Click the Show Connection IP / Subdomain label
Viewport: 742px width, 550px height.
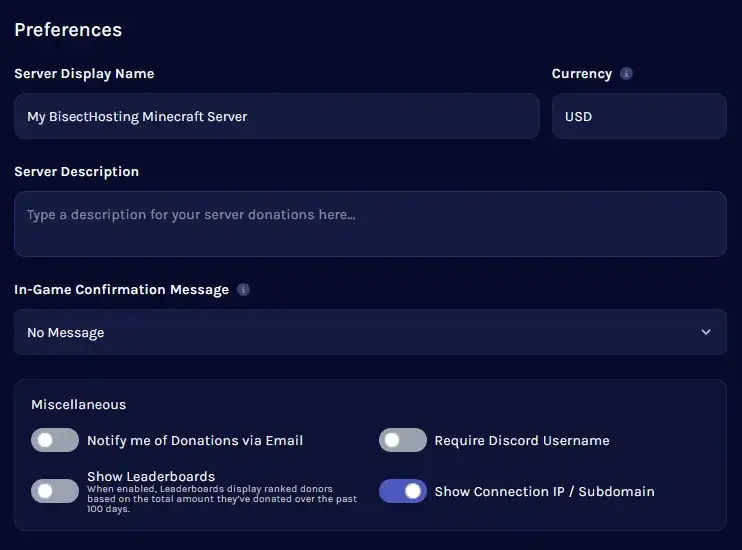[x=544, y=491]
